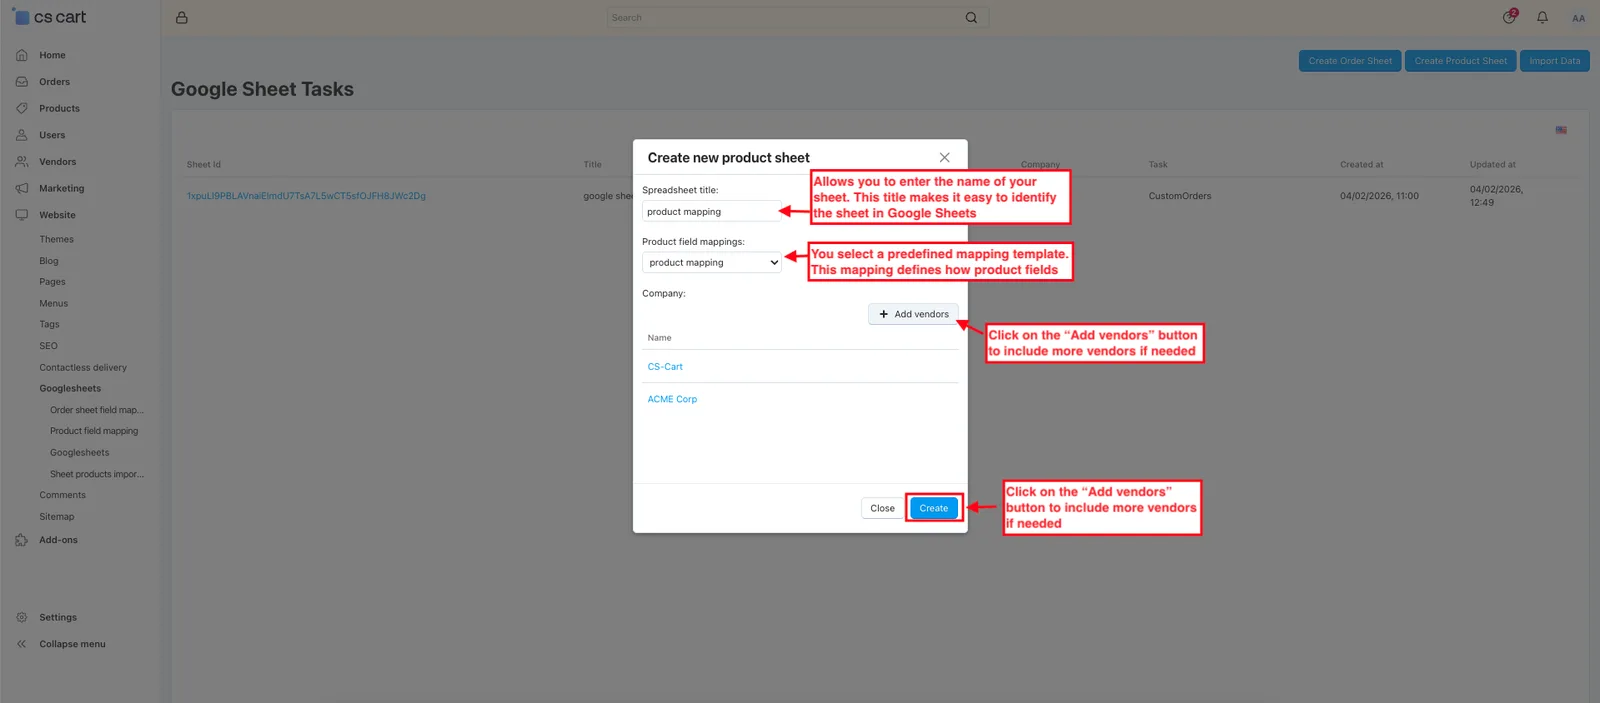Select Themes under Website

[57, 239]
